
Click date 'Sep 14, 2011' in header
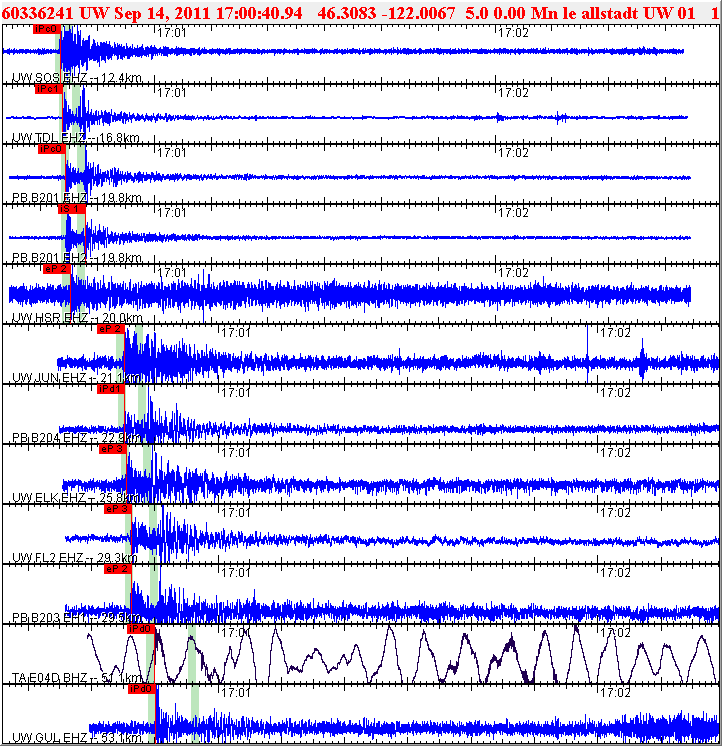coord(162,13)
